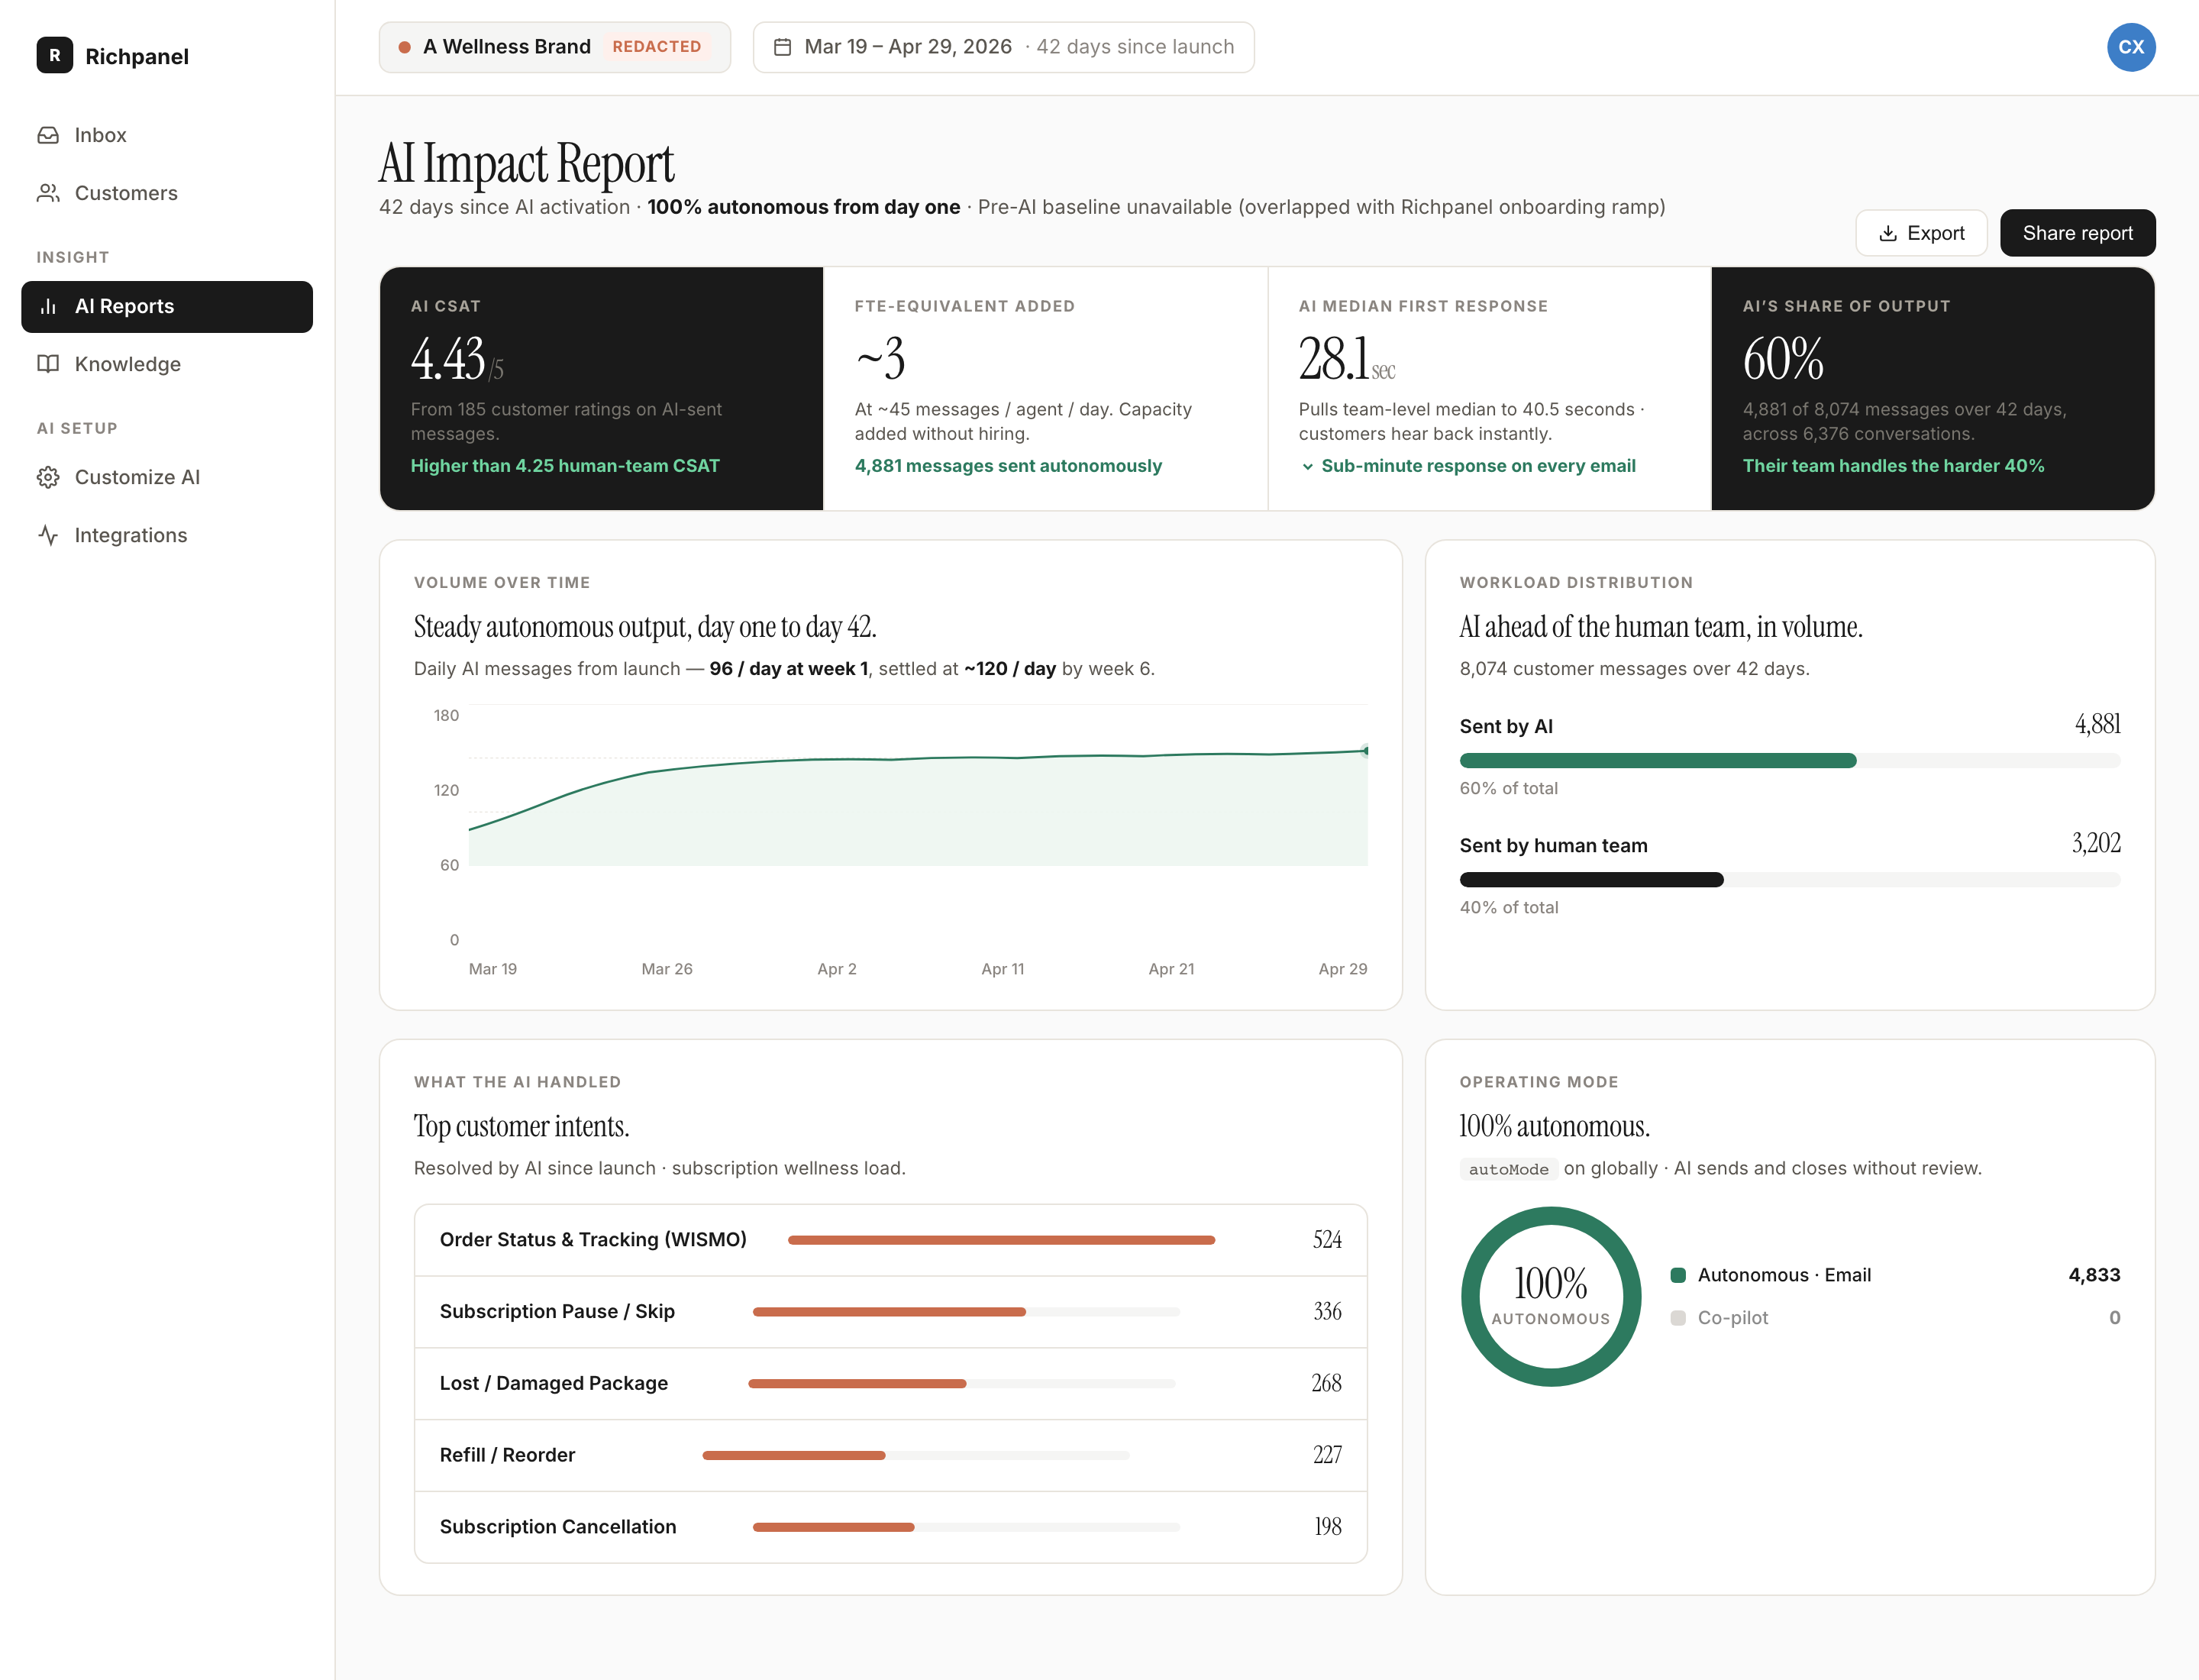
Task: Click the AI's Share of Output card
Action: (x=1932, y=388)
